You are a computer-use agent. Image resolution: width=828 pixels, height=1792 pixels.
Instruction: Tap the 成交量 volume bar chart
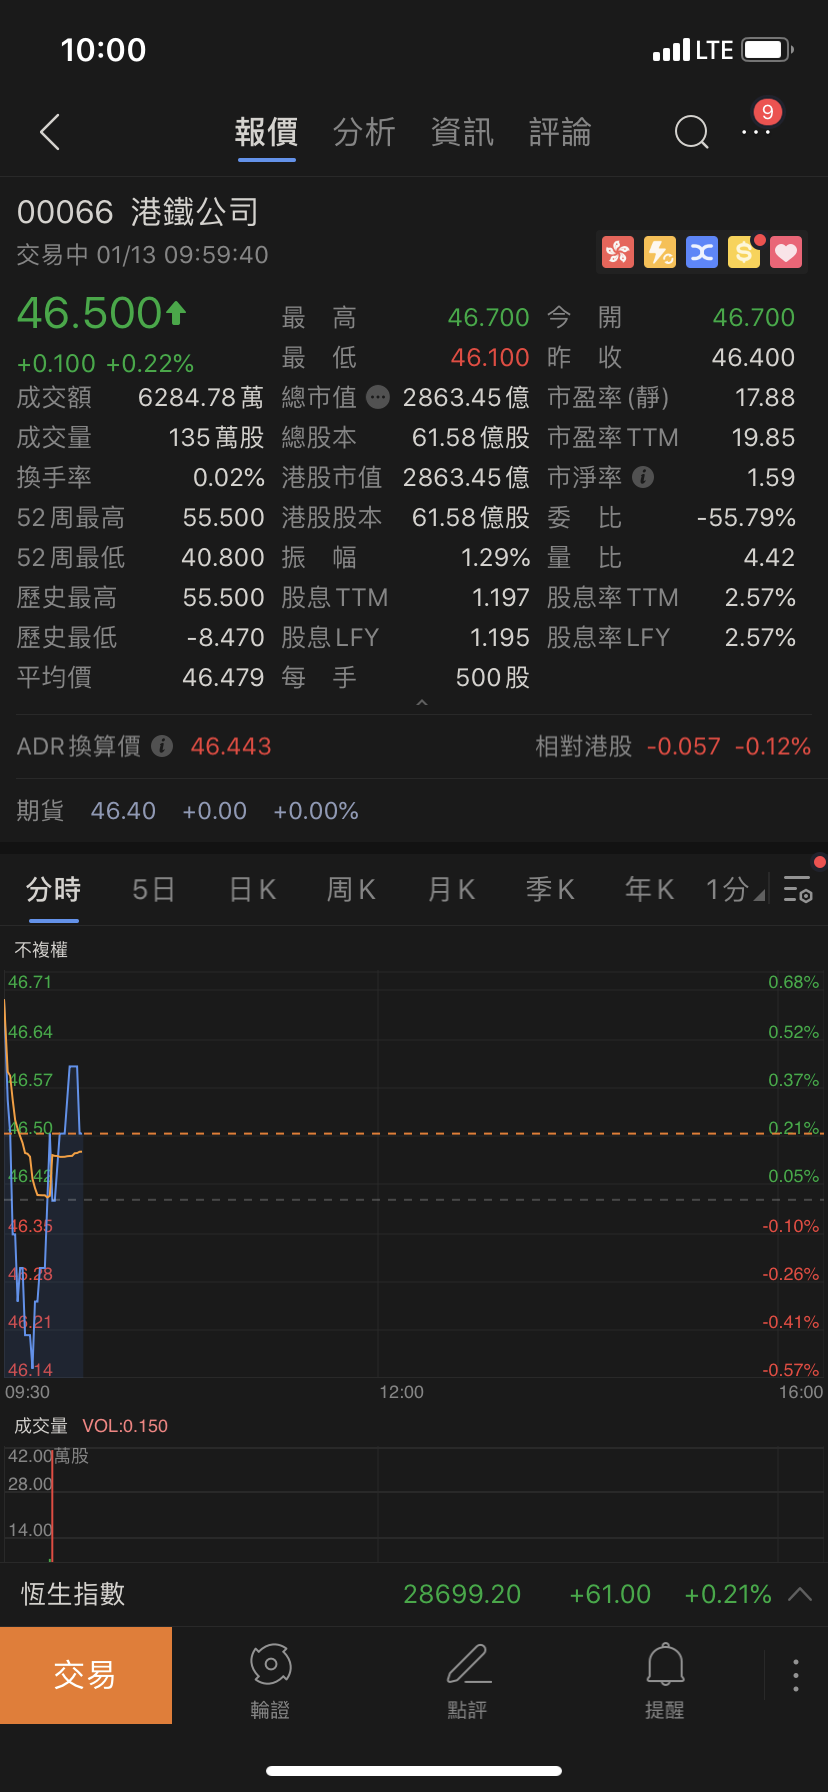(414, 1504)
